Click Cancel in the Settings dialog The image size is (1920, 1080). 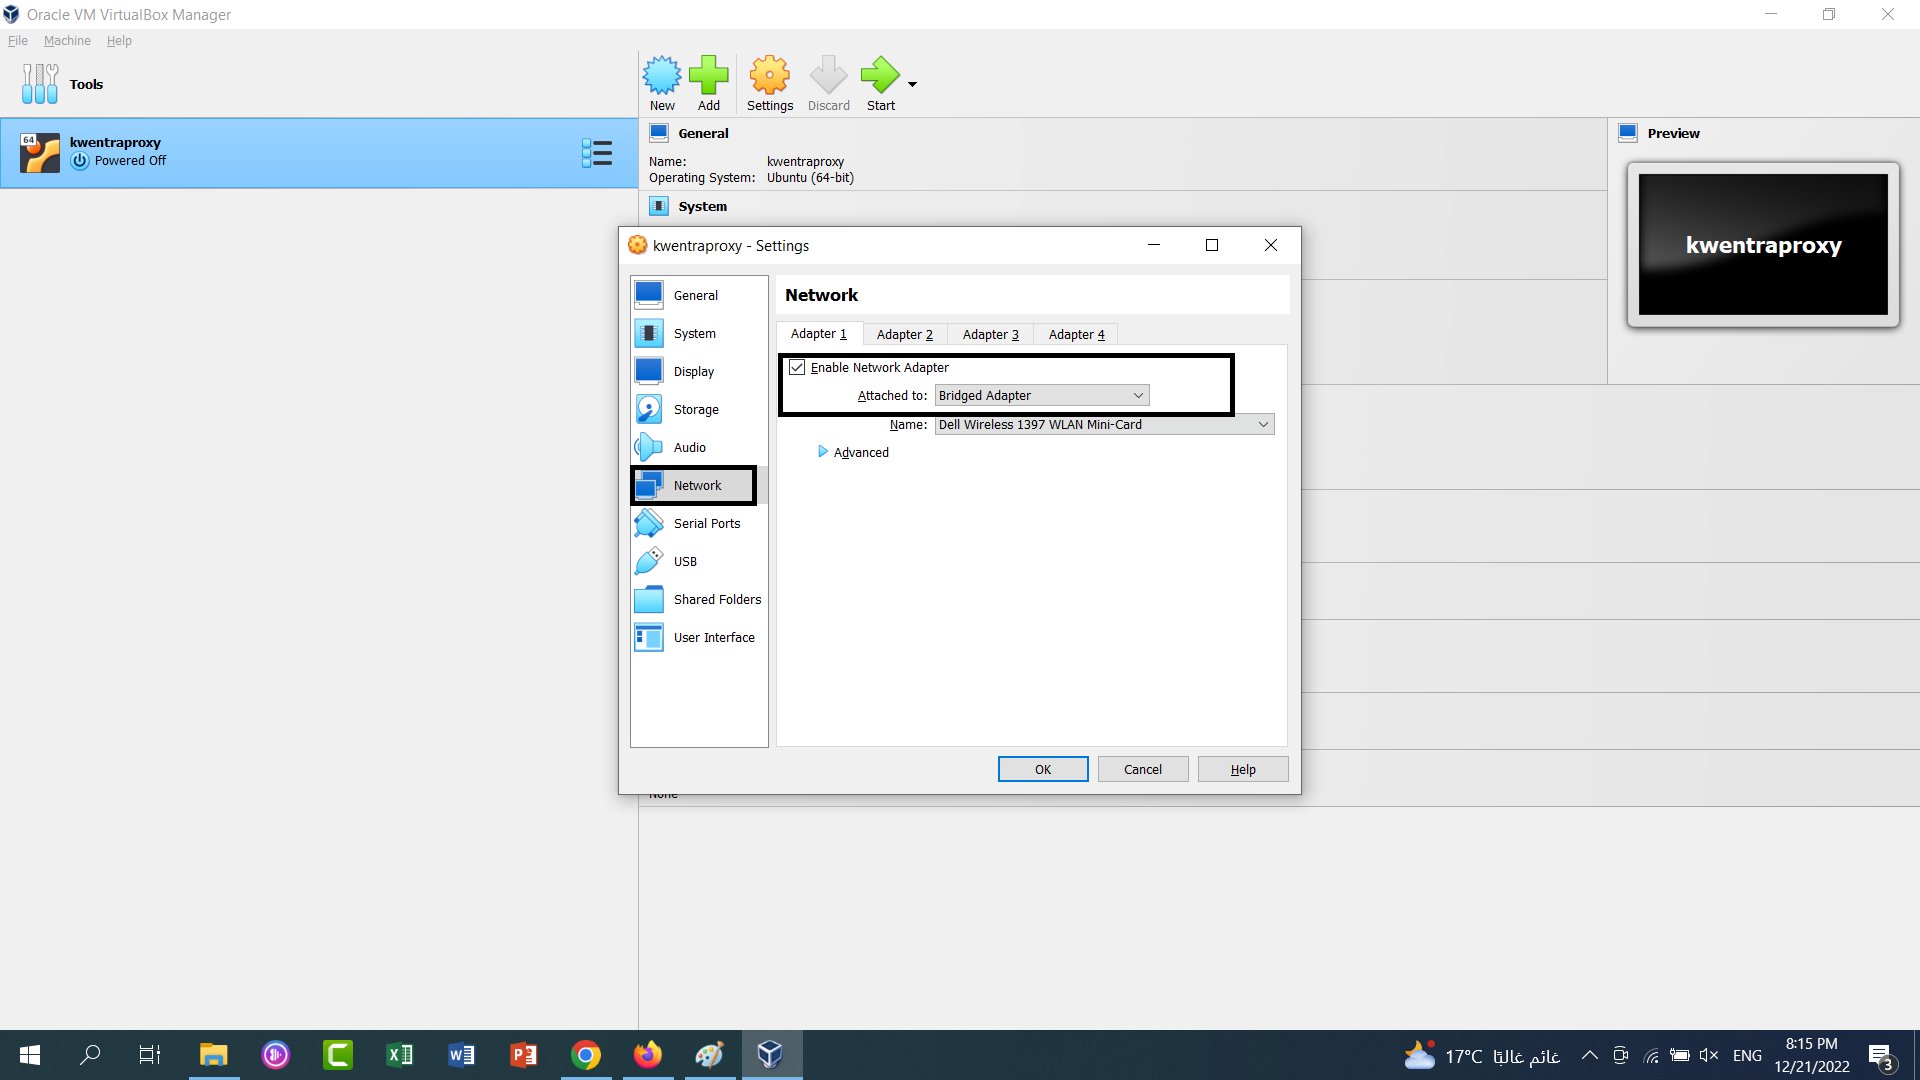click(1143, 769)
